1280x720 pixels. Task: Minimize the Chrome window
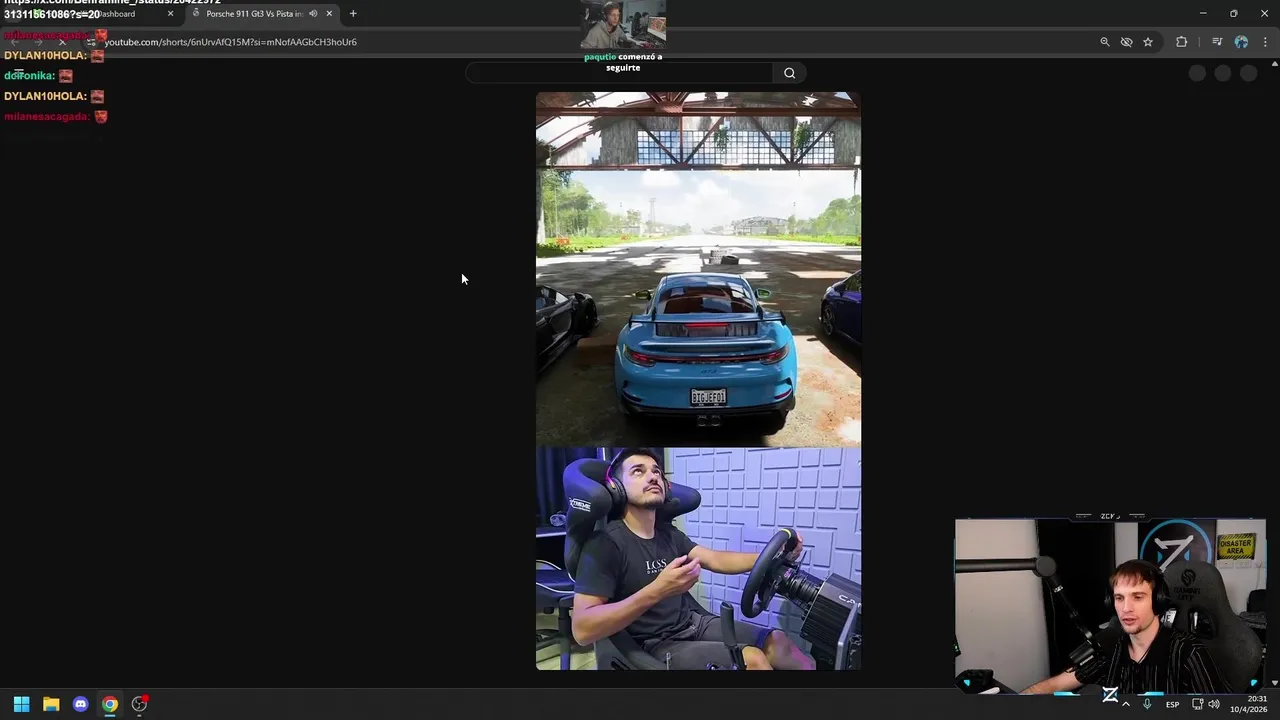[1202, 13]
